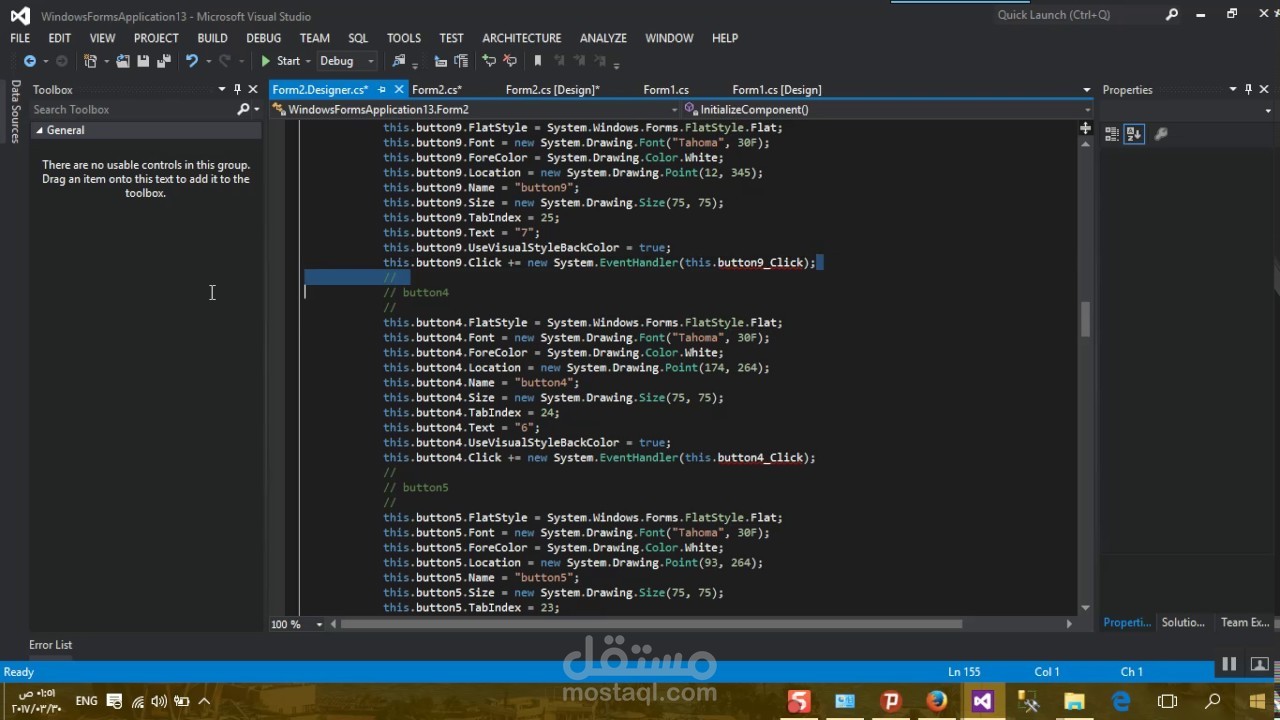Toggle a bookmark on the current line
Image resolution: width=1280 pixels, height=720 pixels.
tap(537, 61)
